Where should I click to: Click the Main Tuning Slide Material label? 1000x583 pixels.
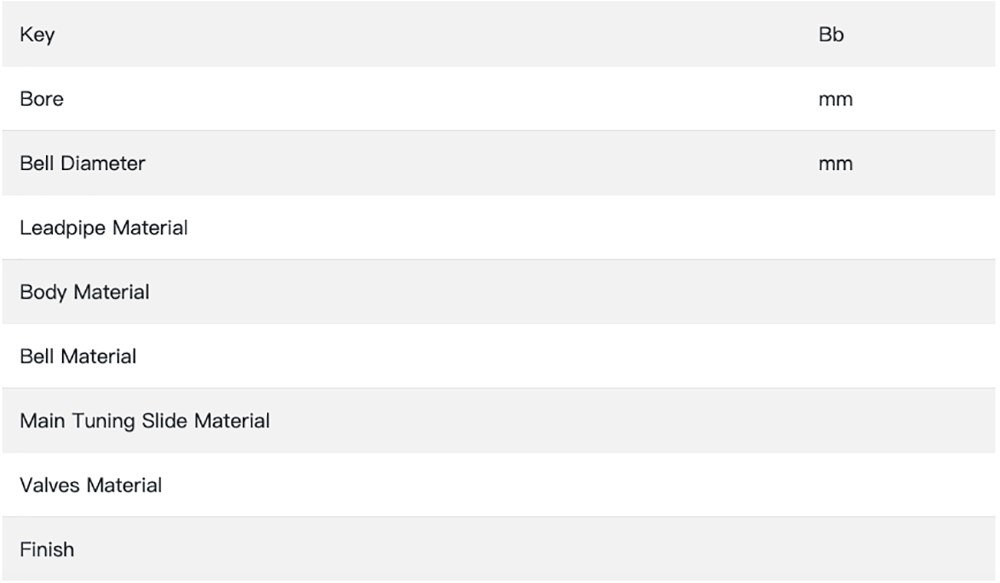(144, 421)
